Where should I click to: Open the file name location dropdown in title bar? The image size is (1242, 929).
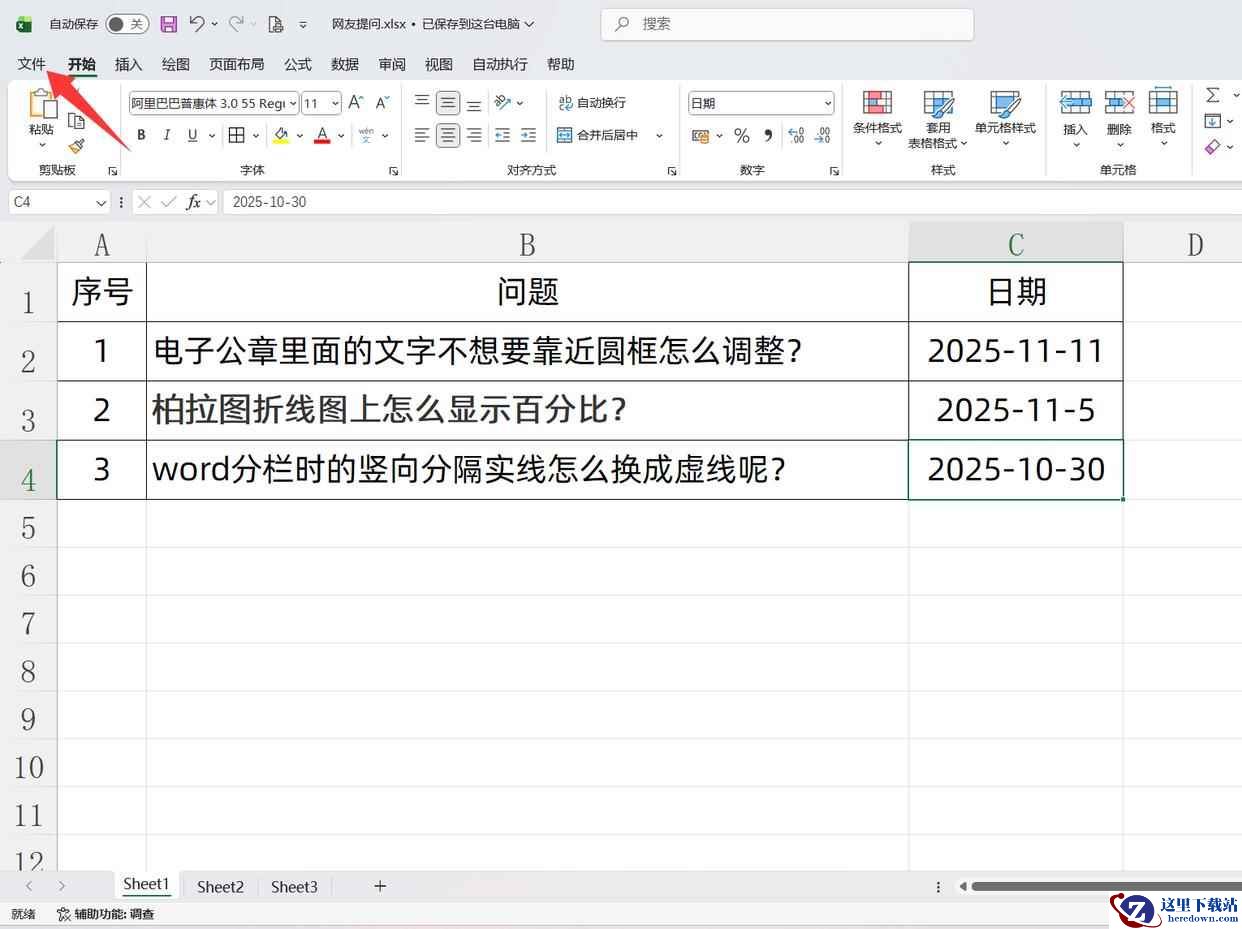[529, 24]
